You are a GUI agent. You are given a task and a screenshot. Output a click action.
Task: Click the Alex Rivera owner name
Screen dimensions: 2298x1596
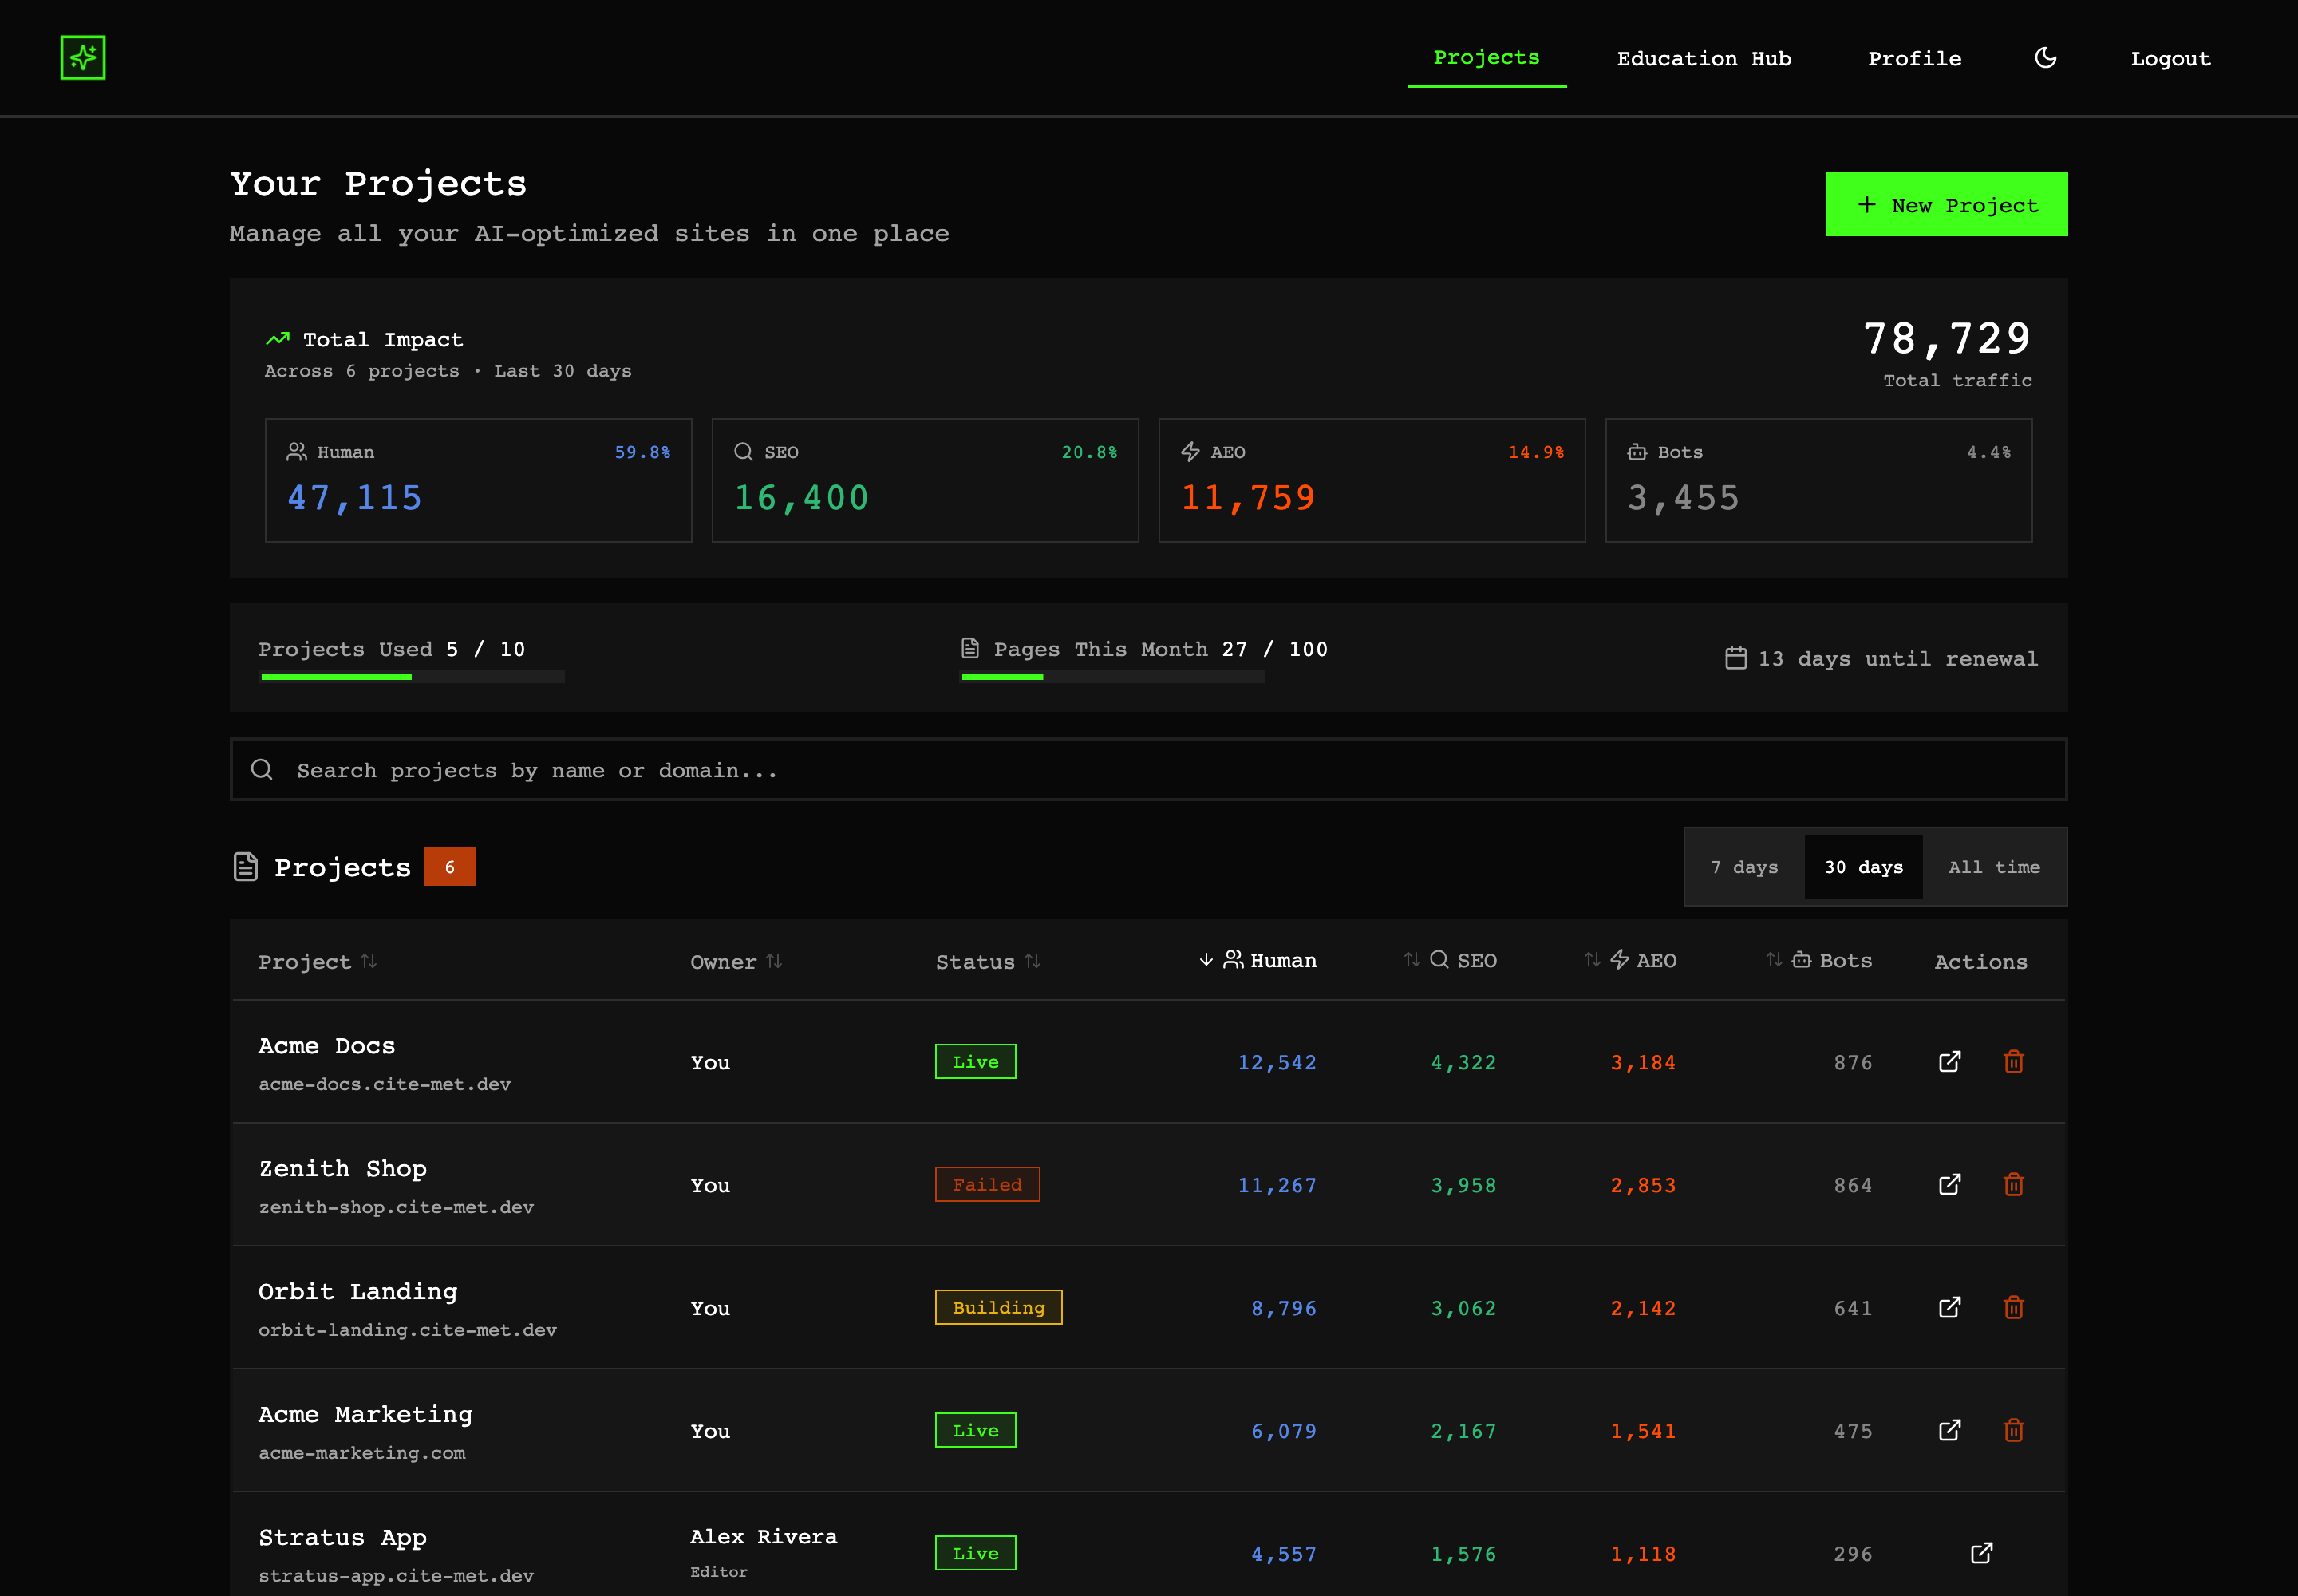763,1537
